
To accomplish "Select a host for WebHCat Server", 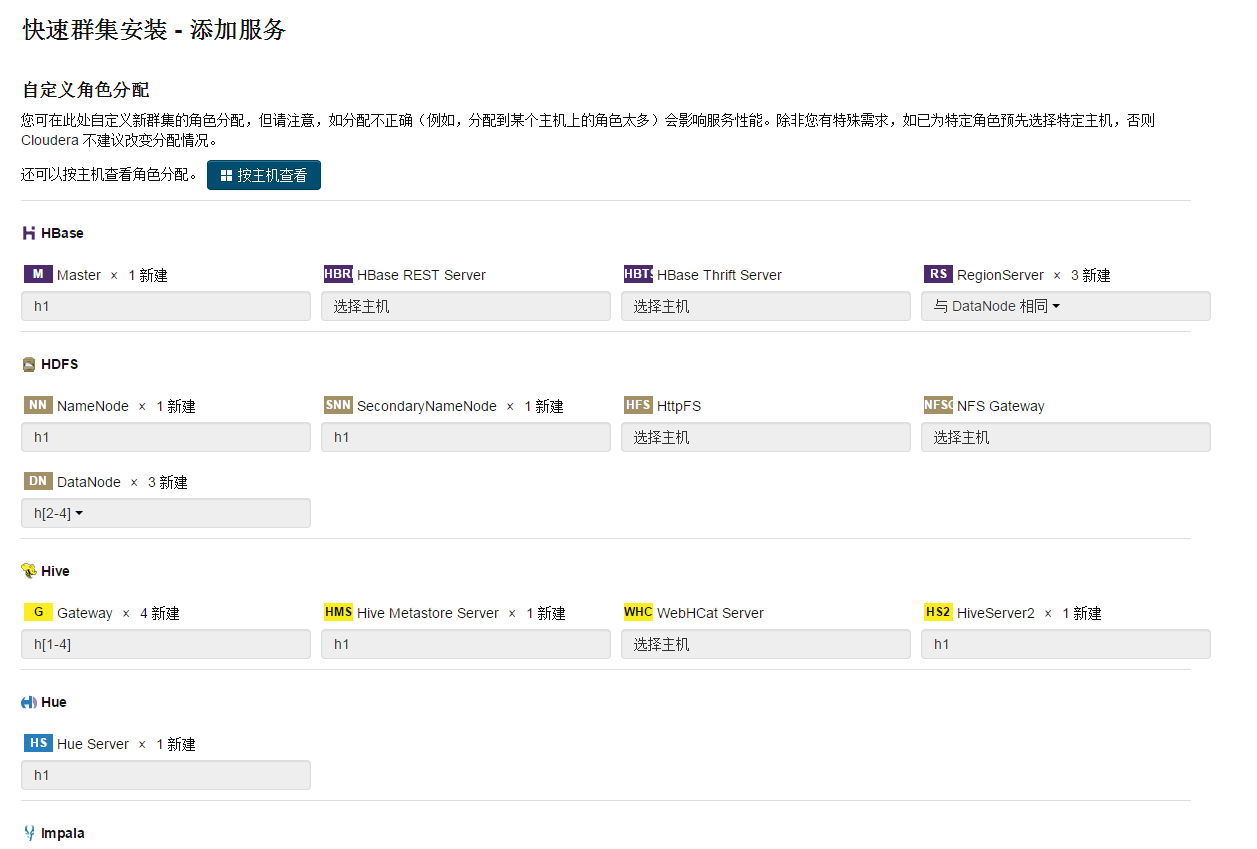I will [765, 644].
